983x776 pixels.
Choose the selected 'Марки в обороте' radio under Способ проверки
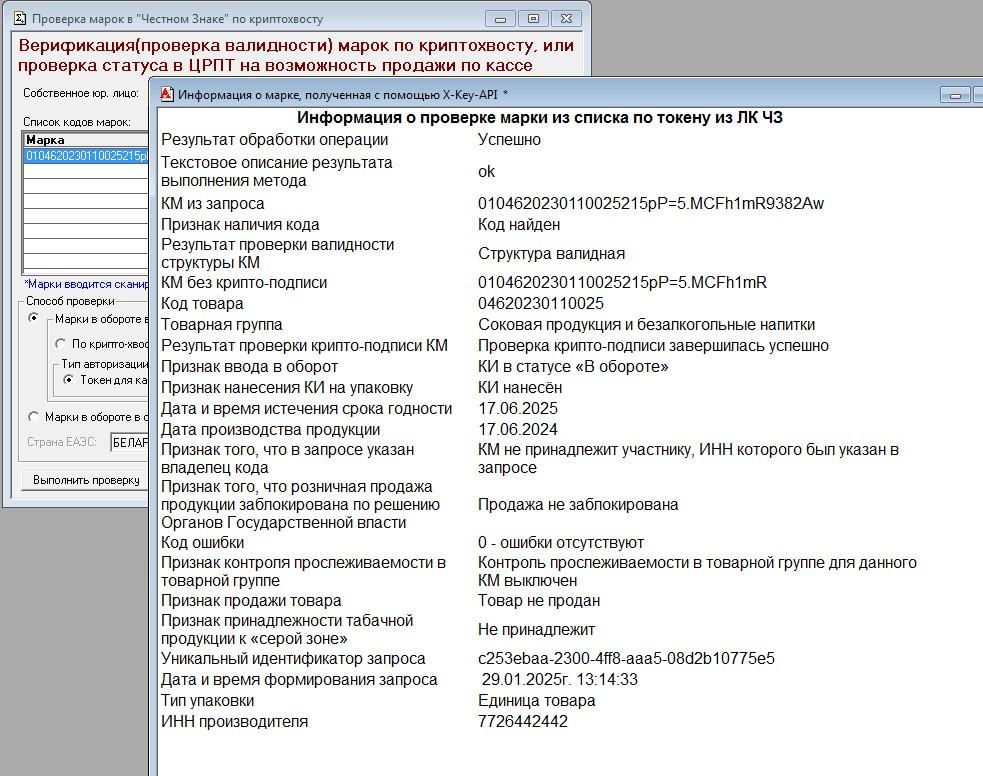click(x=34, y=318)
